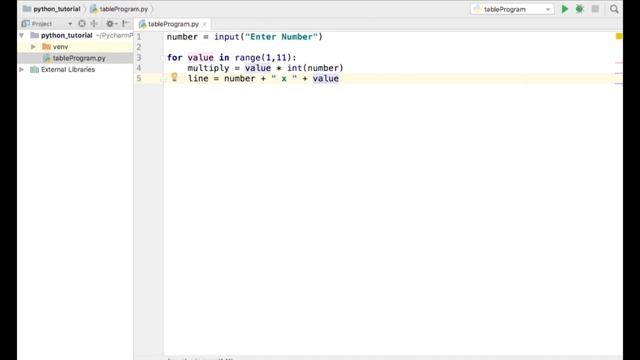Screen dimensions: 640x360
Task: Stop the running process
Action: tap(595, 9)
